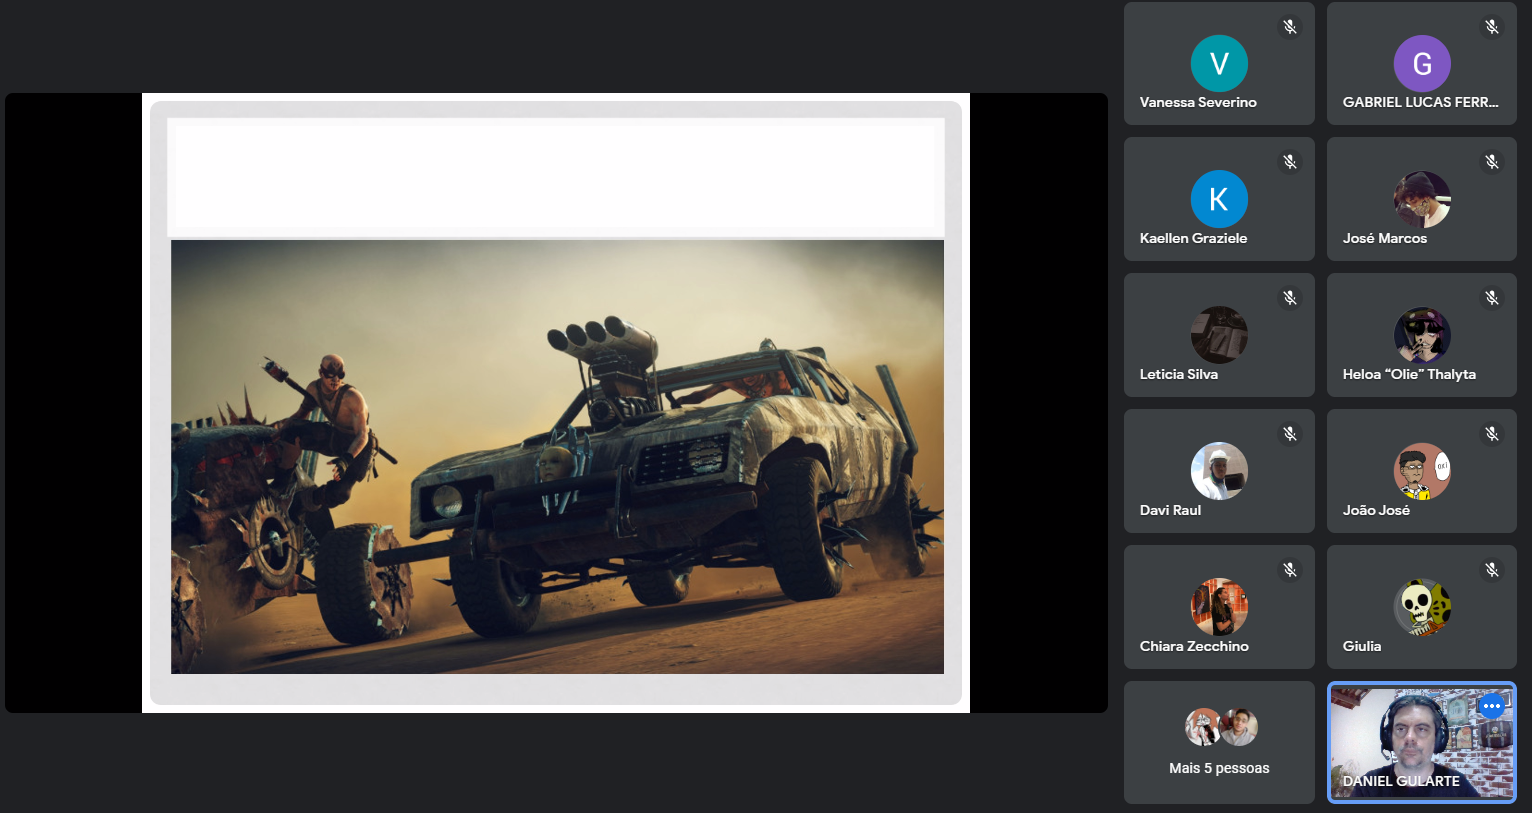Click the muted mic icon on Chiara Zecchino's tile
This screenshot has width=1532, height=813.
coord(1290,570)
